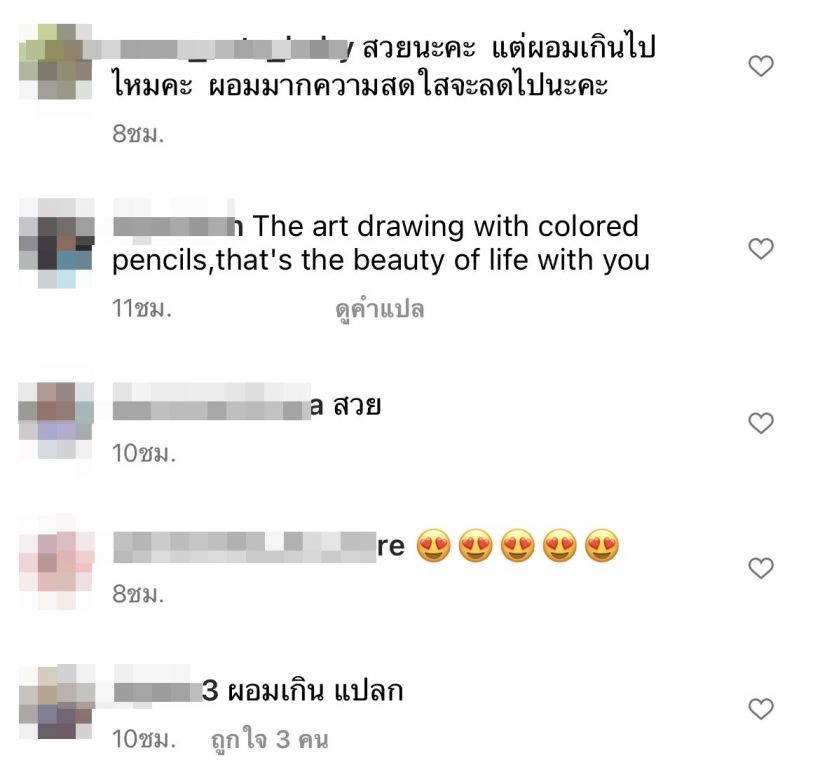View the avatar next to the single-word สวย comment
Viewport: 820px width, 767px height.
click(x=56, y=420)
